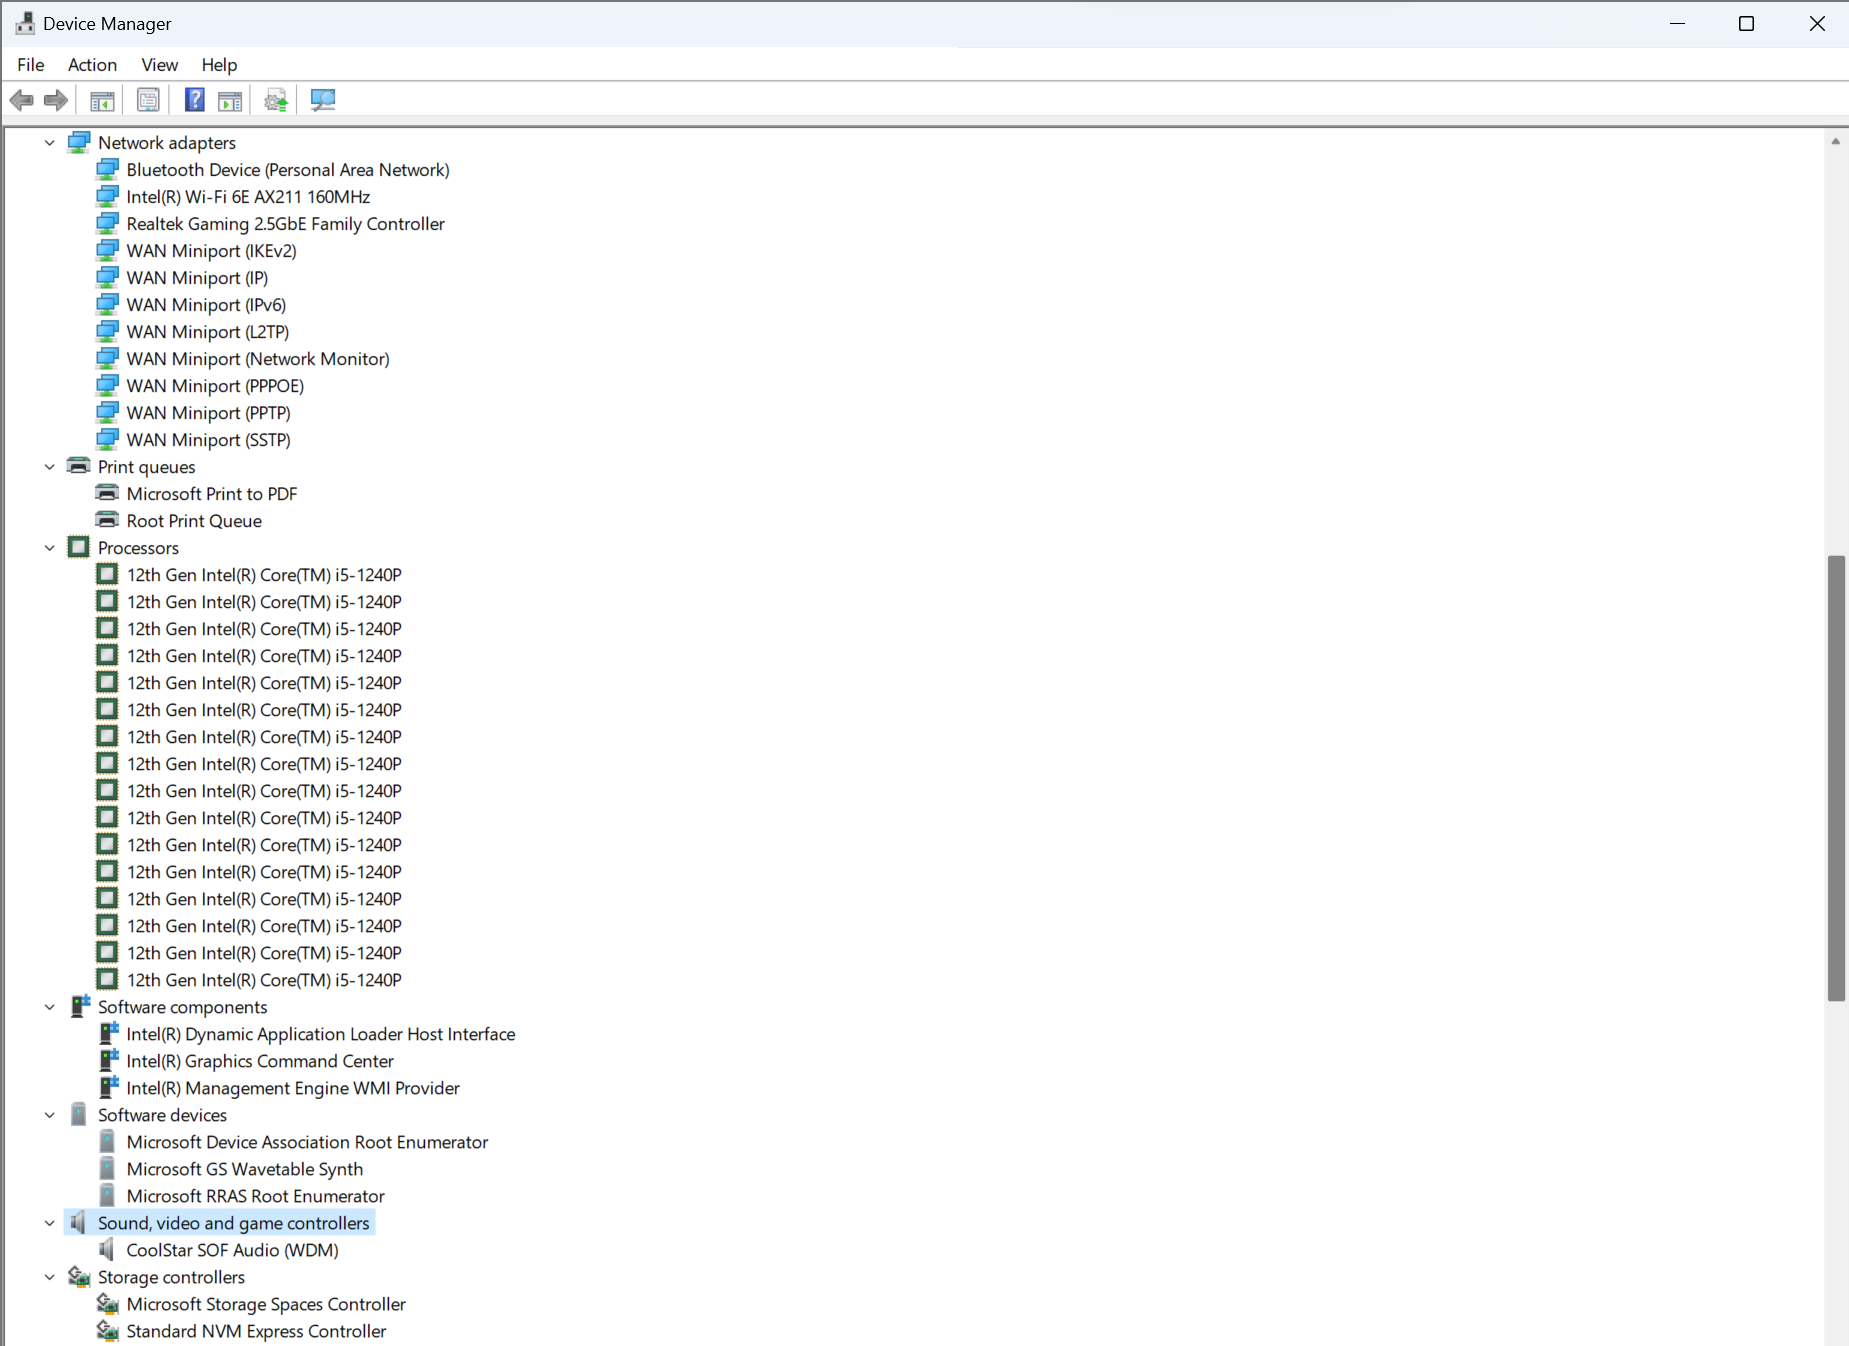Viewport: 1849px width, 1346px height.
Task: Select CoolStar SOF Audio (WDM) device
Action: (x=232, y=1250)
